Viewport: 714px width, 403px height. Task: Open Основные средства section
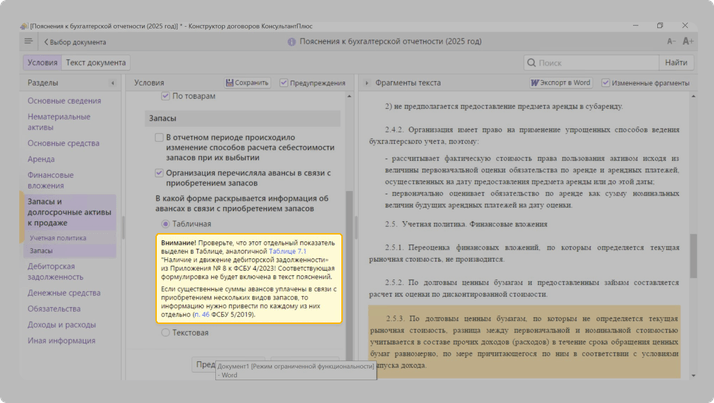pos(63,143)
